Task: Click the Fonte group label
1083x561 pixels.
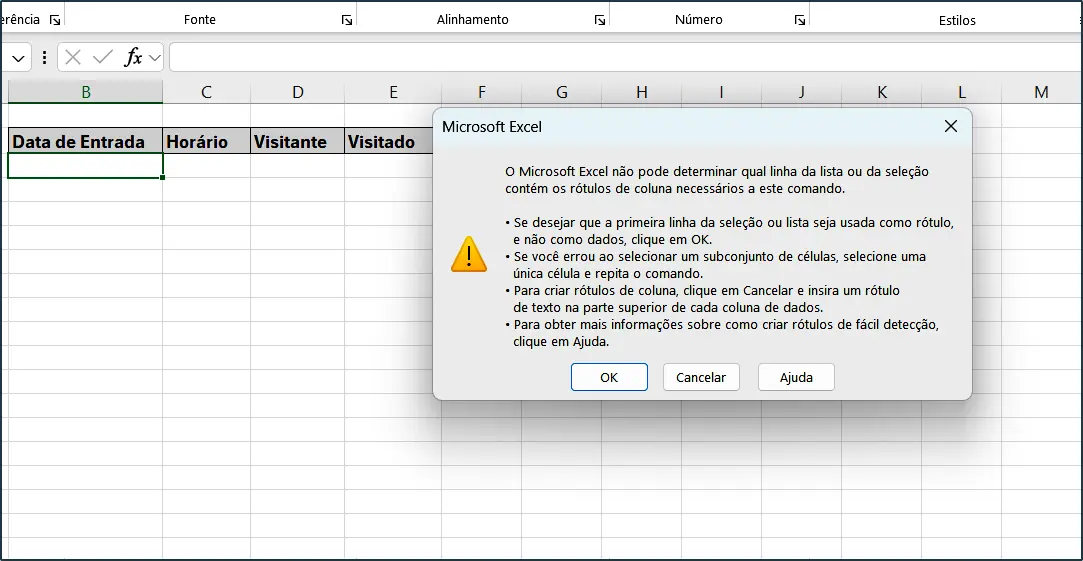Action: pos(200,20)
